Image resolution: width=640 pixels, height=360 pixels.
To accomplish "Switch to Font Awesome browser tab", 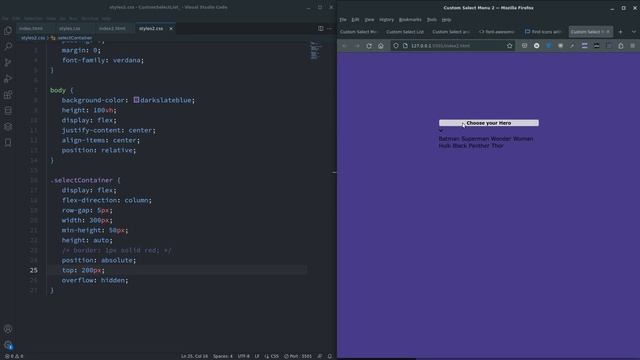I will [x=497, y=32].
